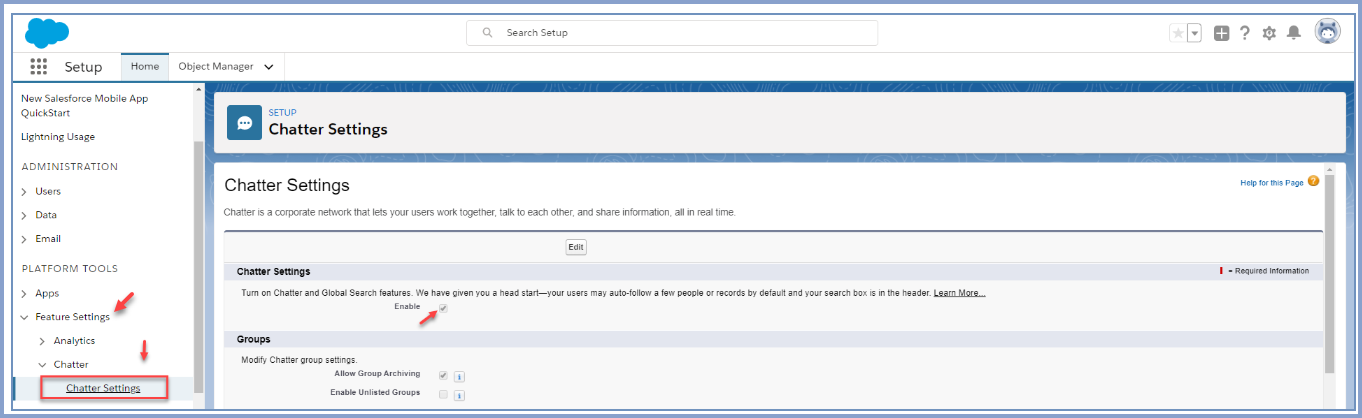Open the help question mark icon
Image resolution: width=1362 pixels, height=418 pixels.
(1245, 33)
